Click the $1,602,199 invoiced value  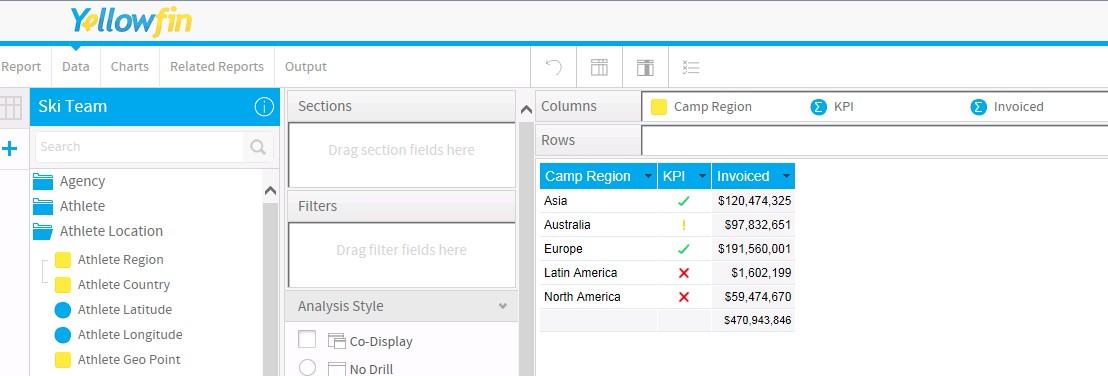pyautogui.click(x=761, y=273)
